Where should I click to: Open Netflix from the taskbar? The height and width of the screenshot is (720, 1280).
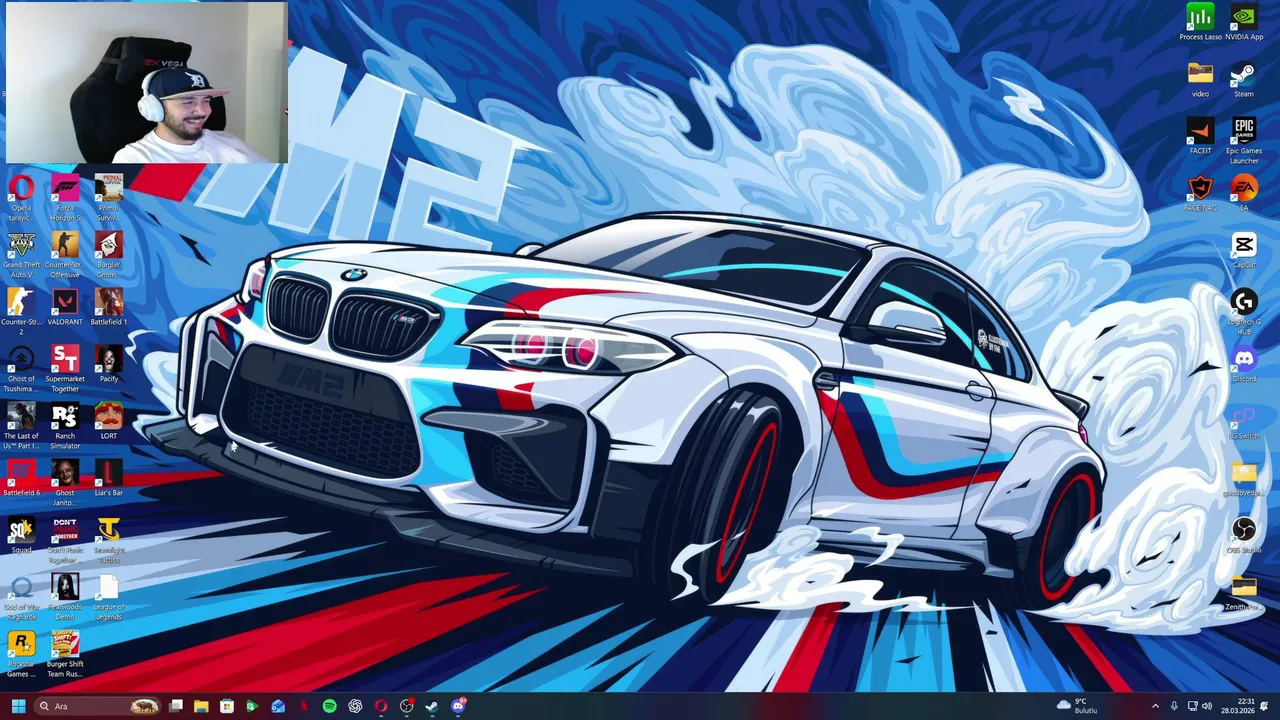point(304,706)
